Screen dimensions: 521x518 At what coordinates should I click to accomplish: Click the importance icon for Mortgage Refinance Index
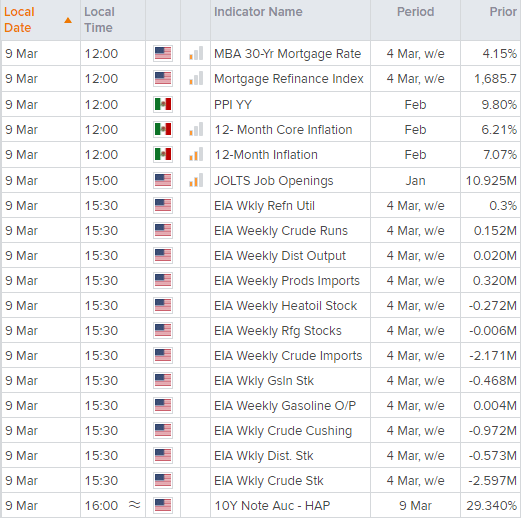[196, 78]
